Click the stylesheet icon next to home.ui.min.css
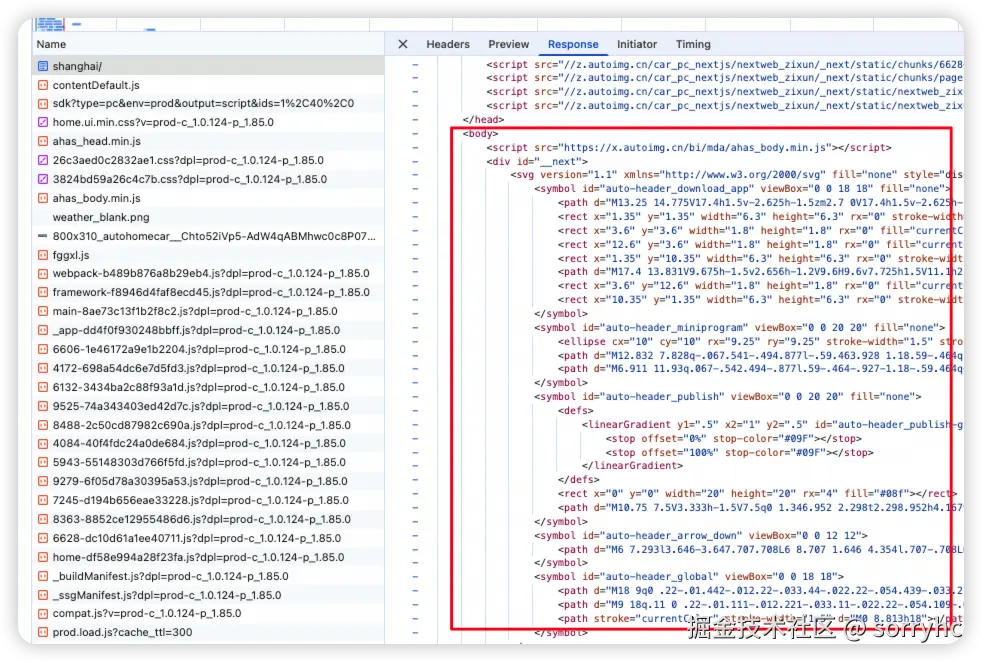Image resolution: width=982 pixels, height=662 pixels. [43, 122]
